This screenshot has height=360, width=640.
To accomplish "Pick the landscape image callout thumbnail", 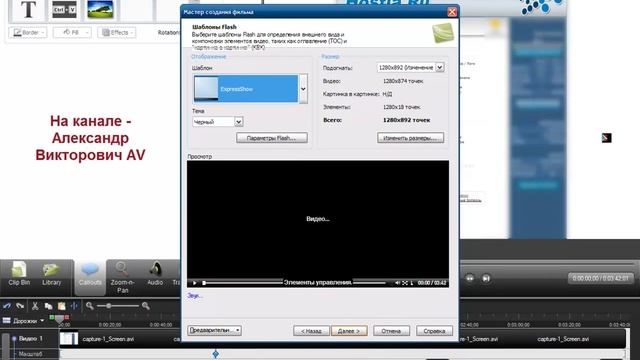I will pyautogui.click(x=100, y=9).
